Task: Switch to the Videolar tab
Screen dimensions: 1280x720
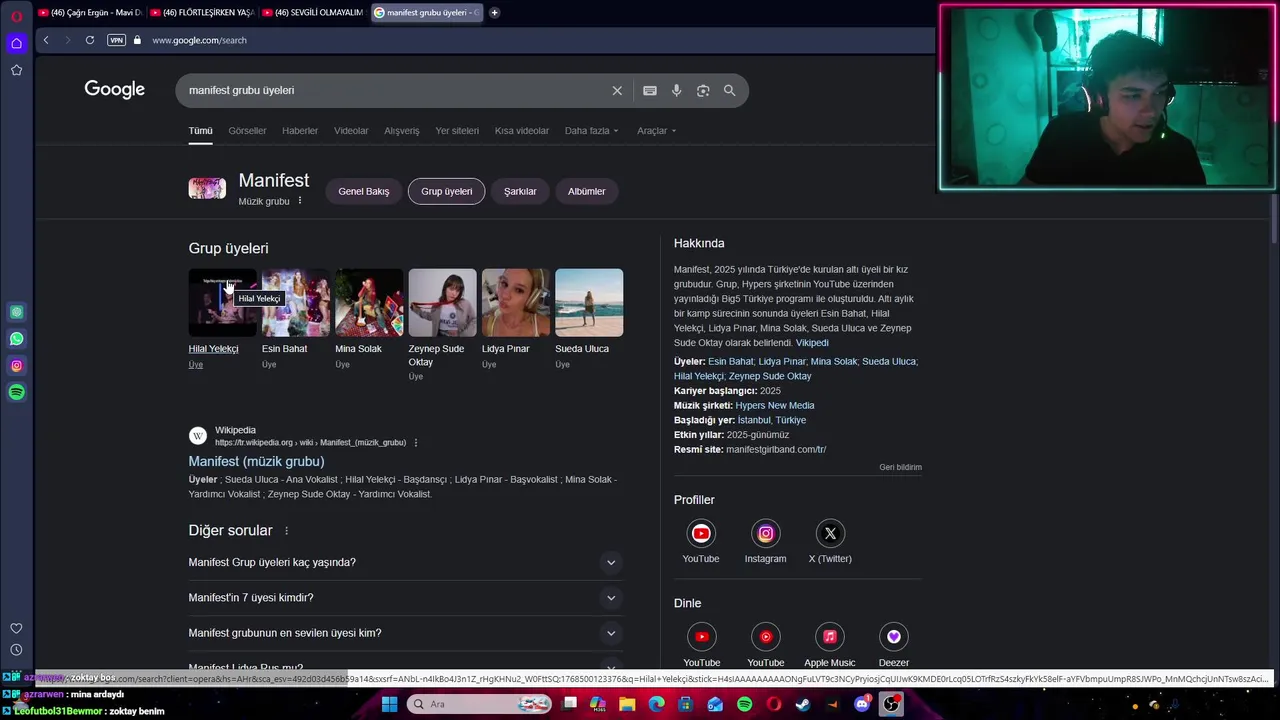Action: pos(351,131)
